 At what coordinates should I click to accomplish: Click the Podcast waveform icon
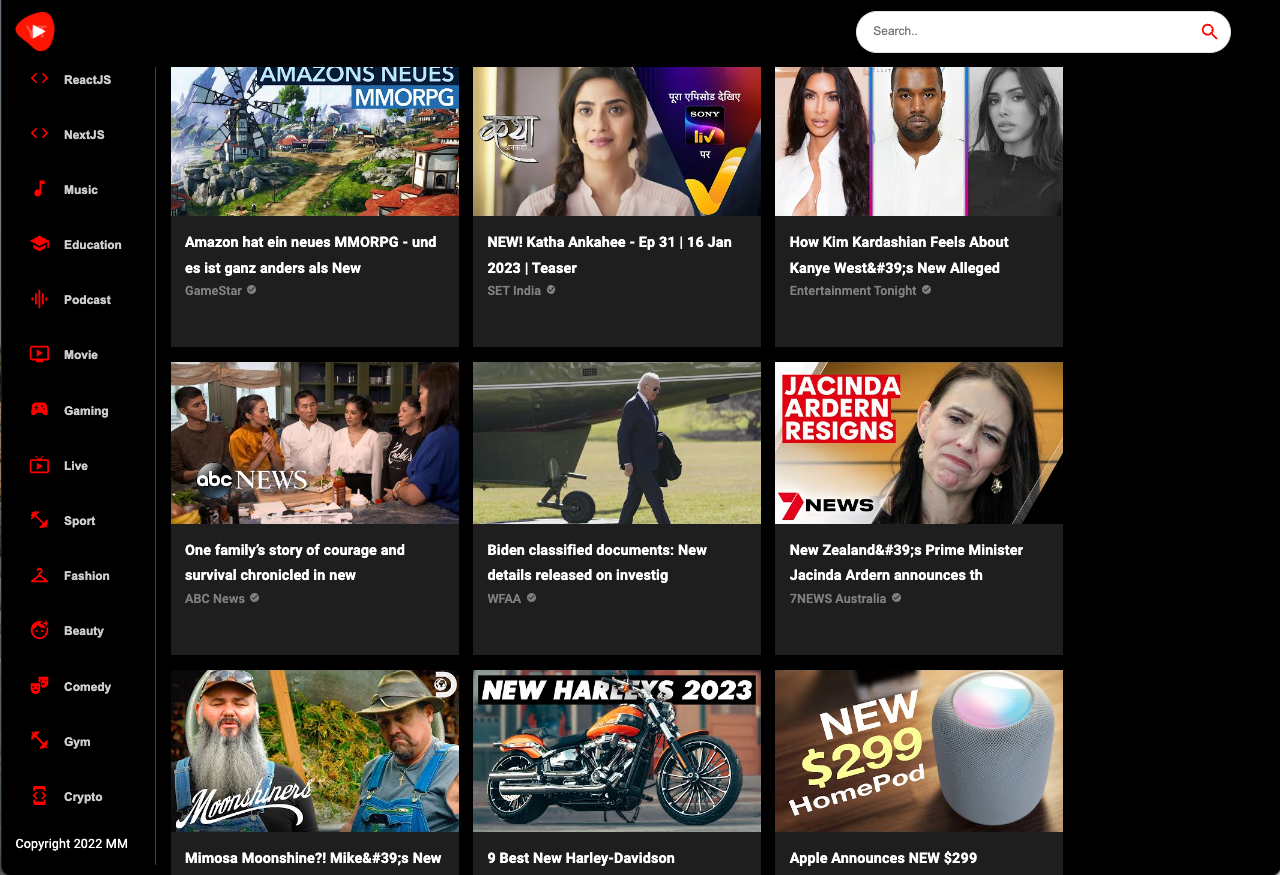click(x=39, y=299)
